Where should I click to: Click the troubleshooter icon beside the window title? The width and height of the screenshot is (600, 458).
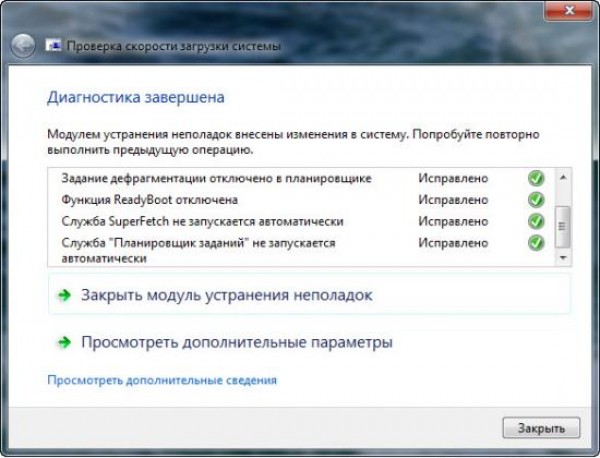coord(53,45)
